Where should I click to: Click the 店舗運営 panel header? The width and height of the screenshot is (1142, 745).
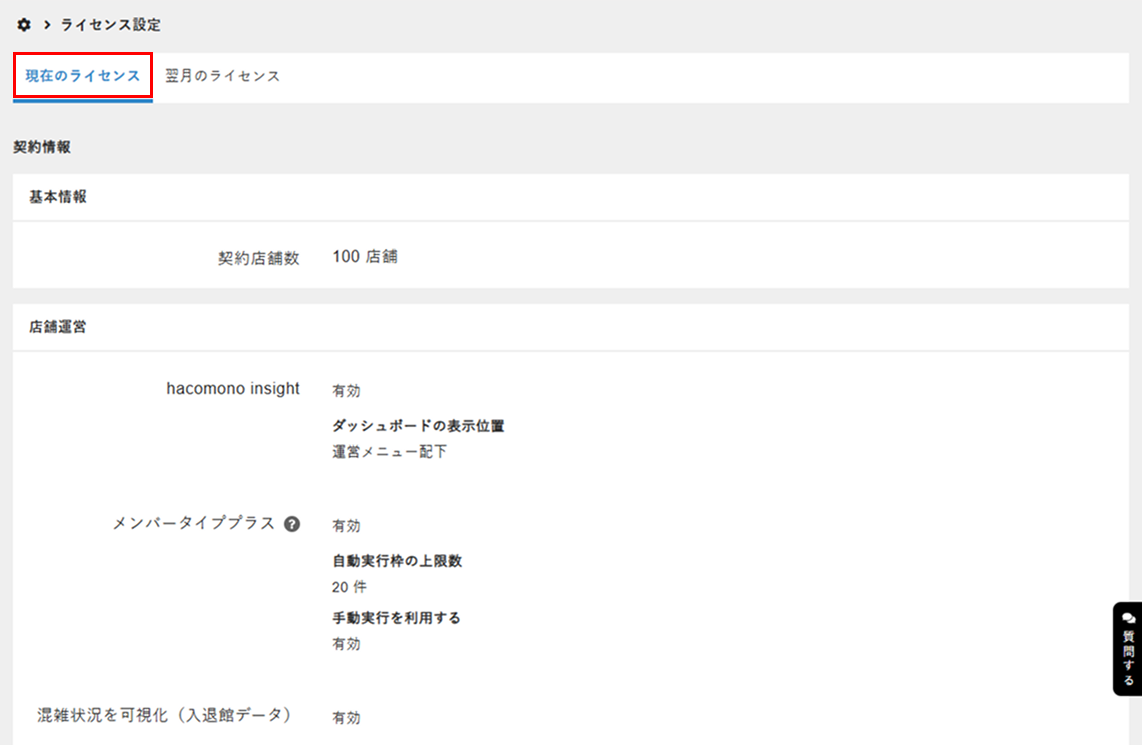pos(58,327)
